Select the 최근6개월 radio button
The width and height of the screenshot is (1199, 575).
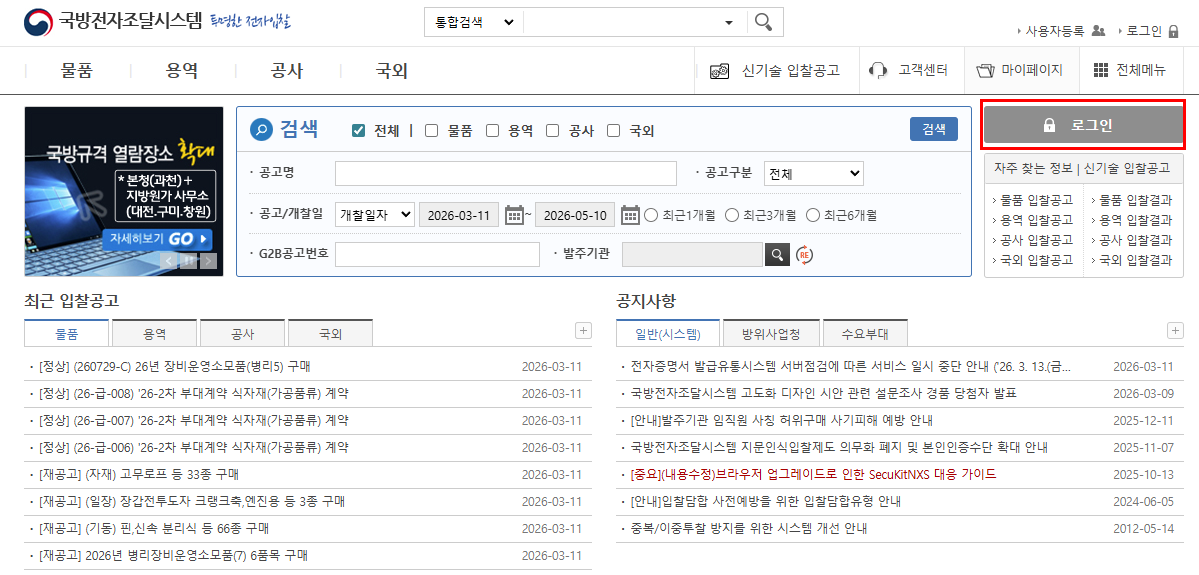(x=813, y=215)
